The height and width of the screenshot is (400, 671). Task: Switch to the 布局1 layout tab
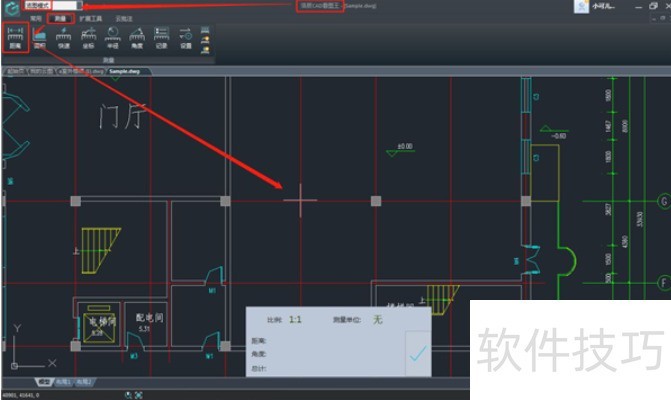click(63, 382)
